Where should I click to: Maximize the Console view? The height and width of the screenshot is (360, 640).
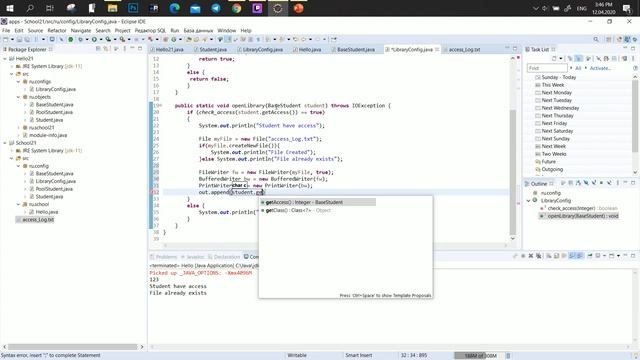click(x=633, y=255)
